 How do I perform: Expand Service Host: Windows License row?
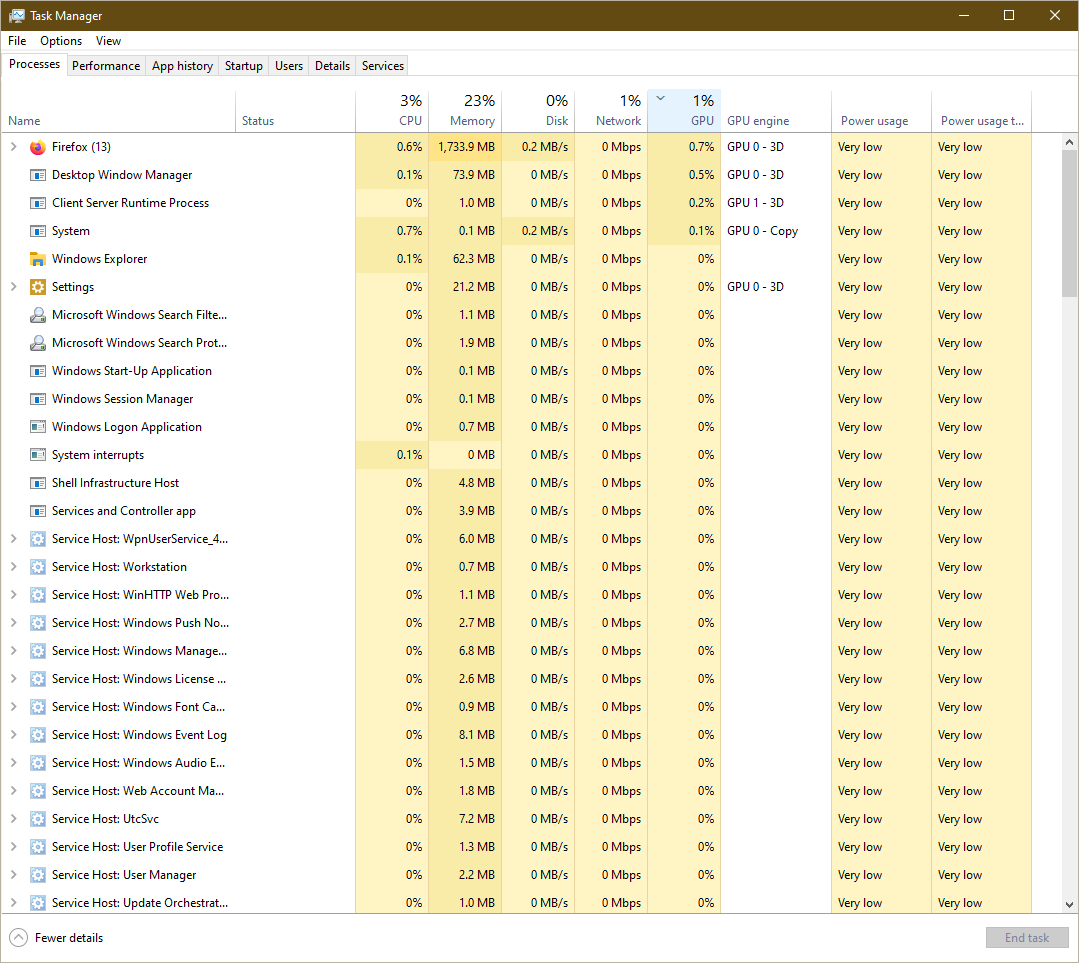point(13,679)
